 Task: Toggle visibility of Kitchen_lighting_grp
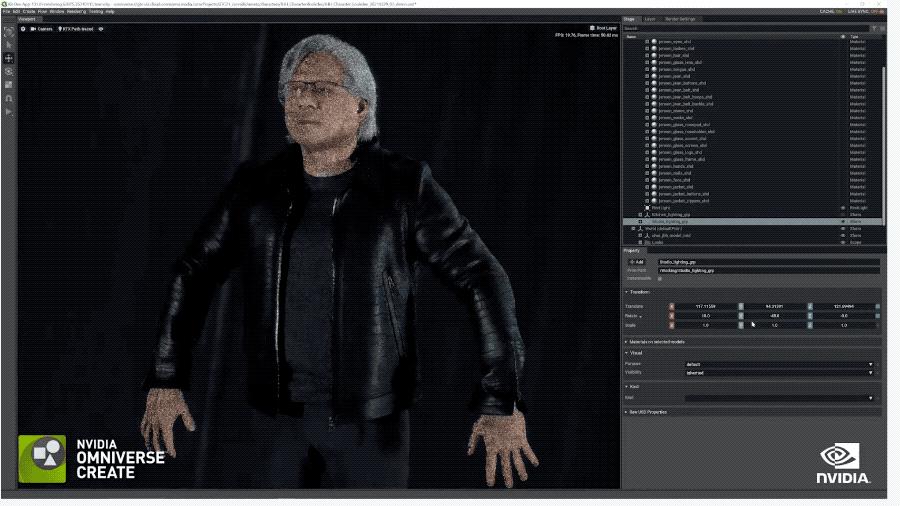click(x=843, y=215)
